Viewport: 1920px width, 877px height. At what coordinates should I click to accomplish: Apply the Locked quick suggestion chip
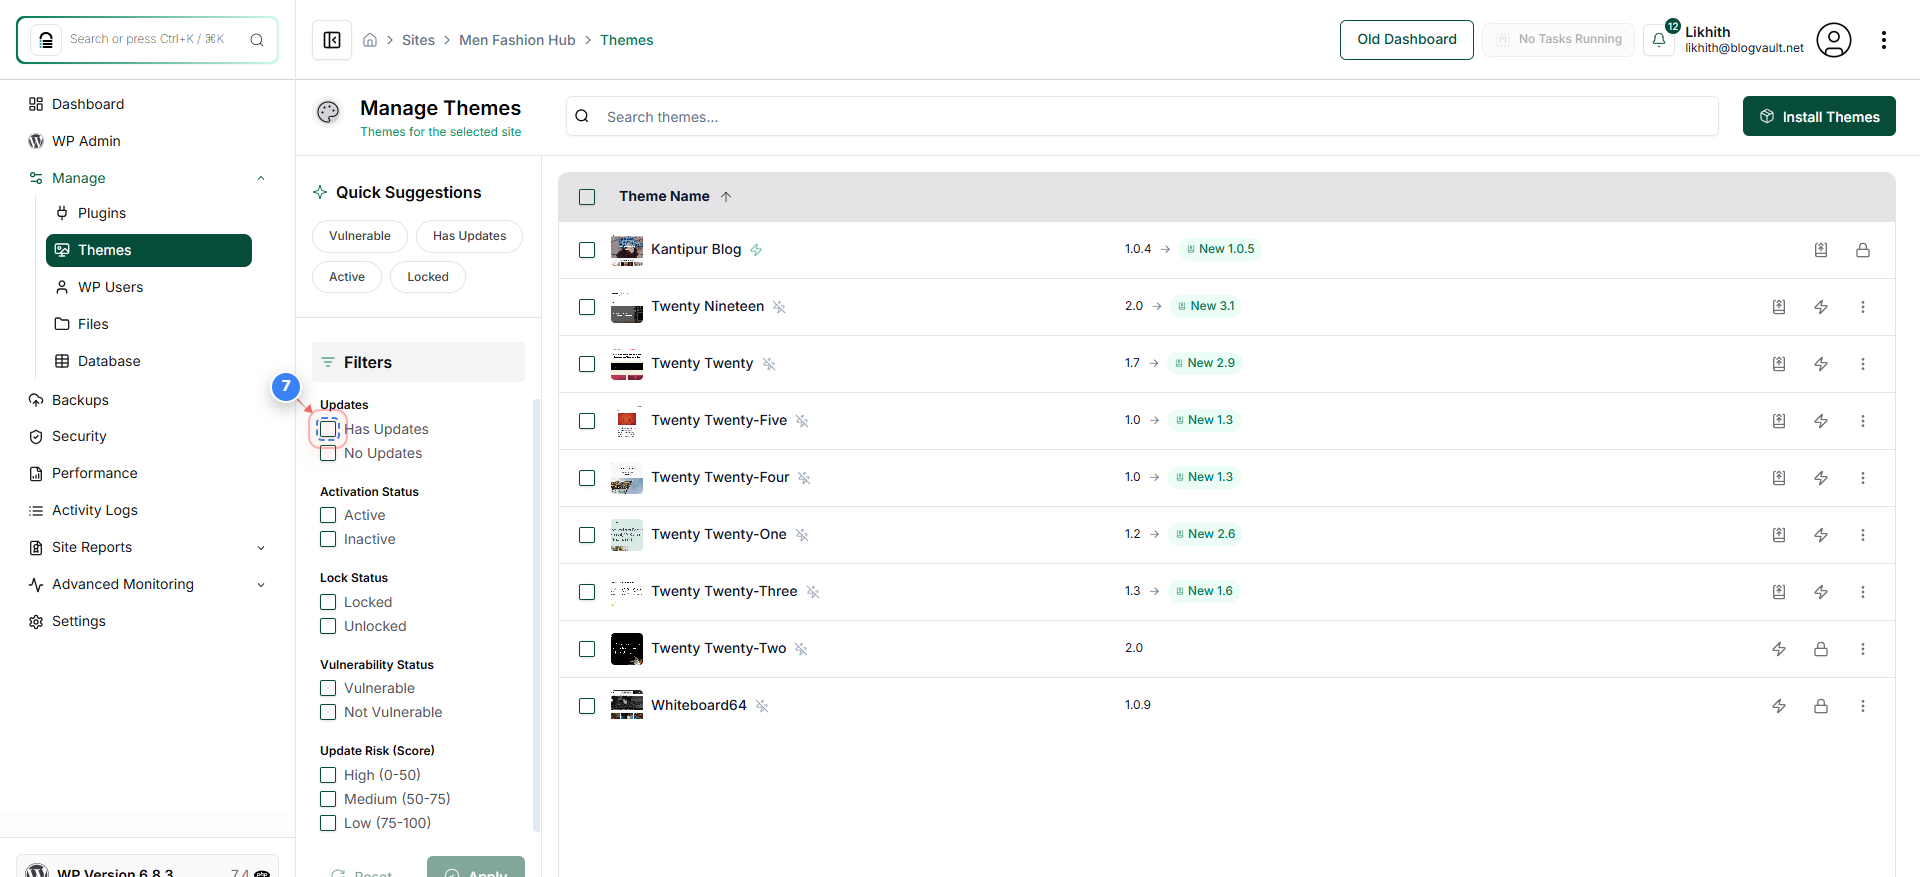[x=428, y=277]
